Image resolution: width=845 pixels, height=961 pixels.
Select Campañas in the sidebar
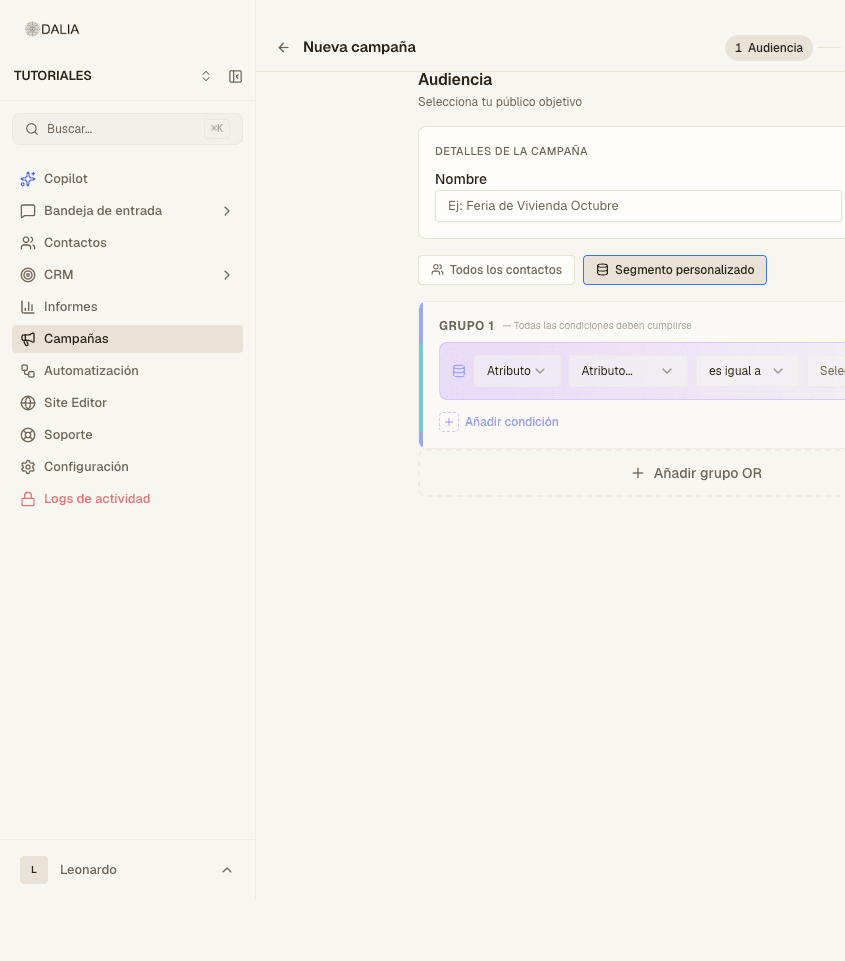click(x=127, y=339)
